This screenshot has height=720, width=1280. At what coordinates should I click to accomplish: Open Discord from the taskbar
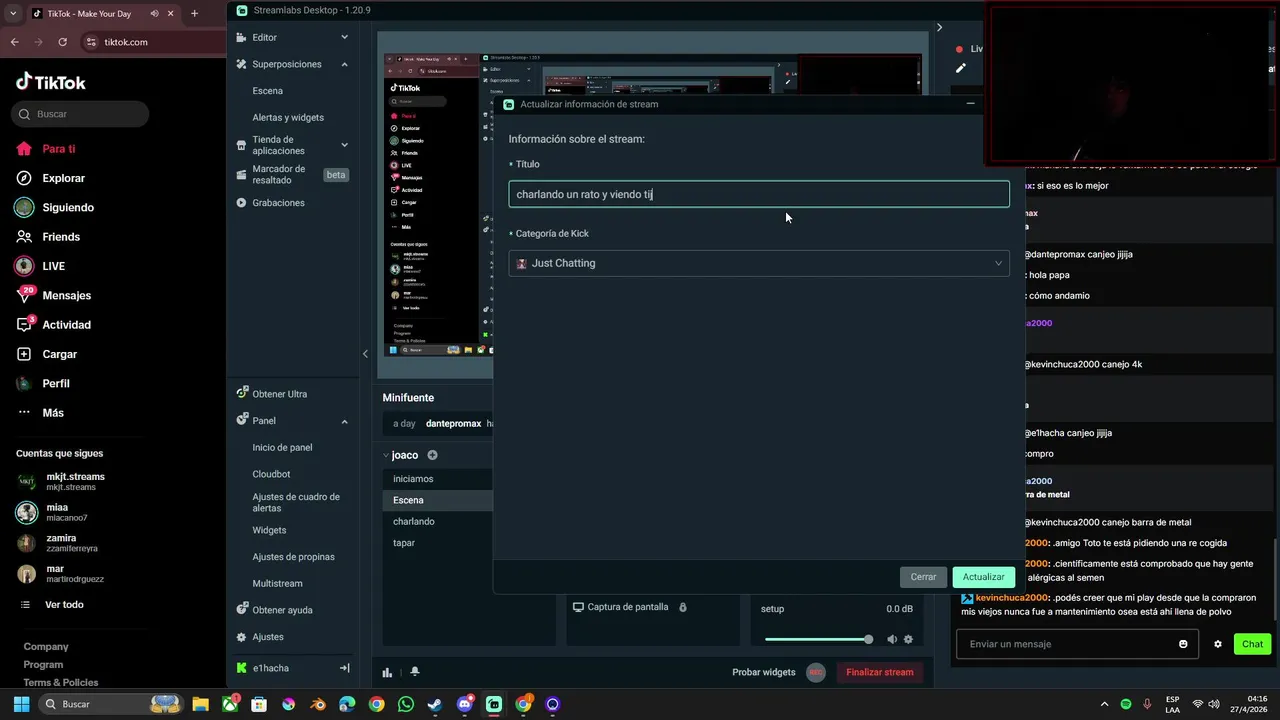point(465,704)
